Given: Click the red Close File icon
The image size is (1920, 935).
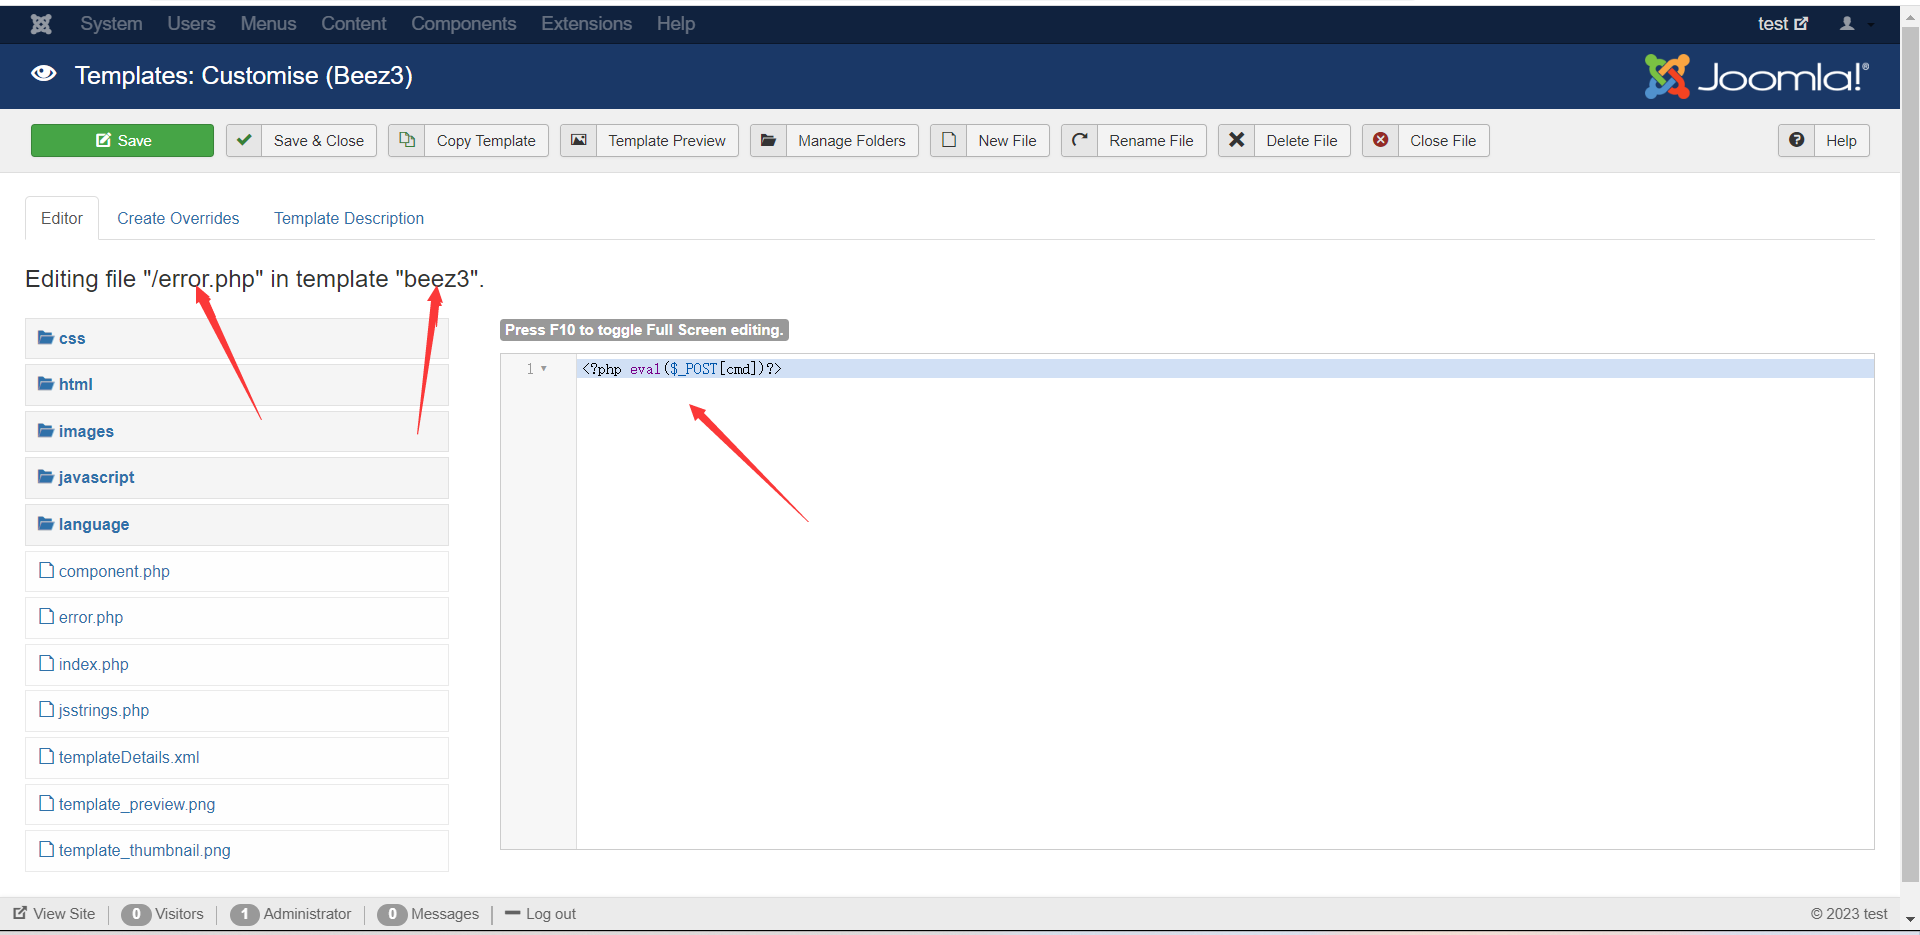Looking at the screenshot, I should [x=1381, y=141].
